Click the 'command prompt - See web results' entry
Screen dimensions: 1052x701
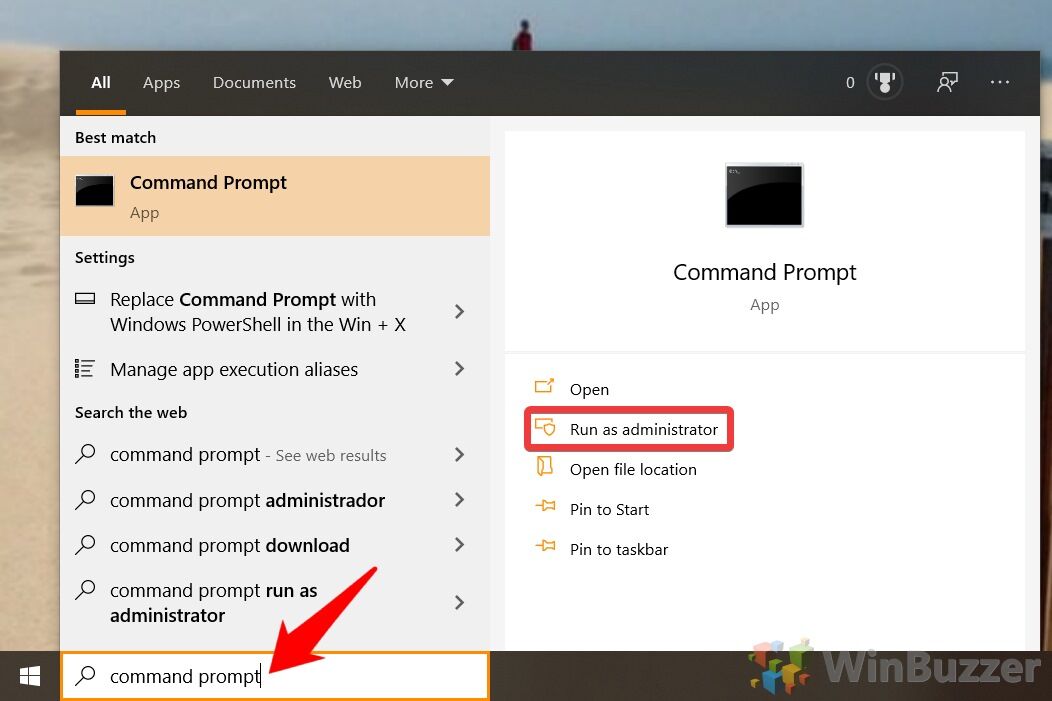click(248, 454)
